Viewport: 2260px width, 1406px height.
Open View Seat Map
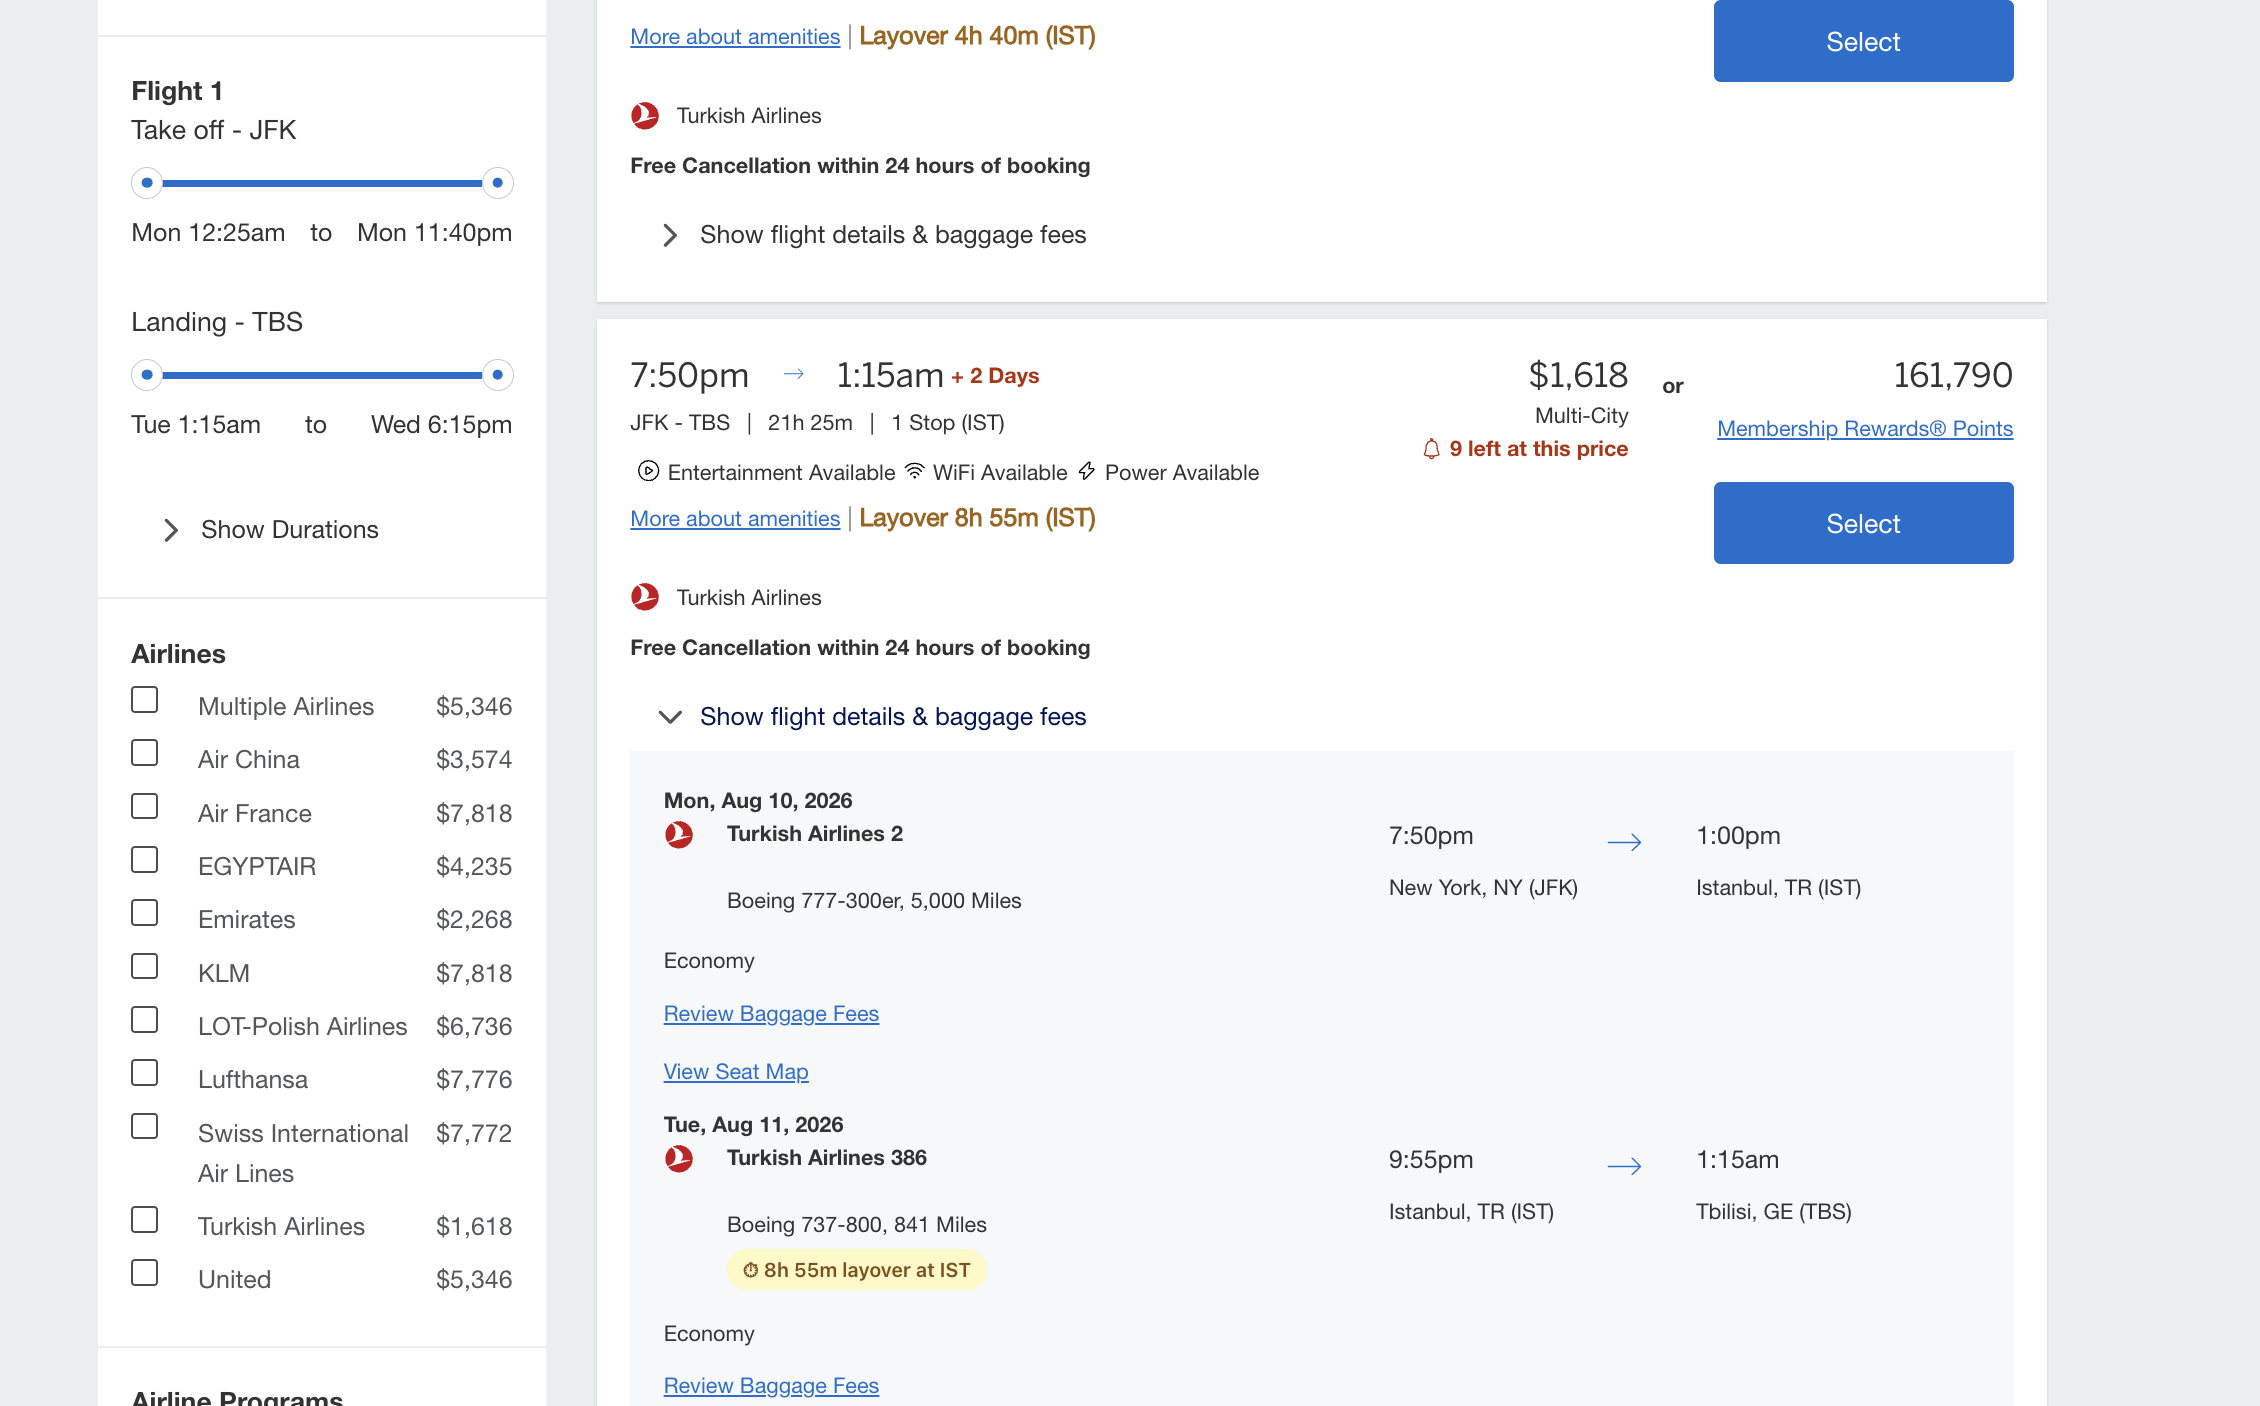[735, 1070]
